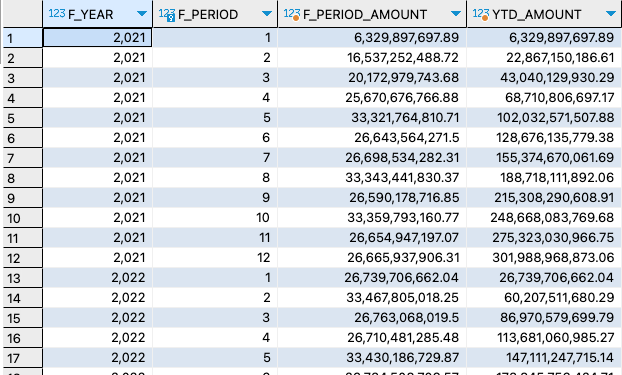Click cell 16,537,252,488.72

[x=372, y=58]
